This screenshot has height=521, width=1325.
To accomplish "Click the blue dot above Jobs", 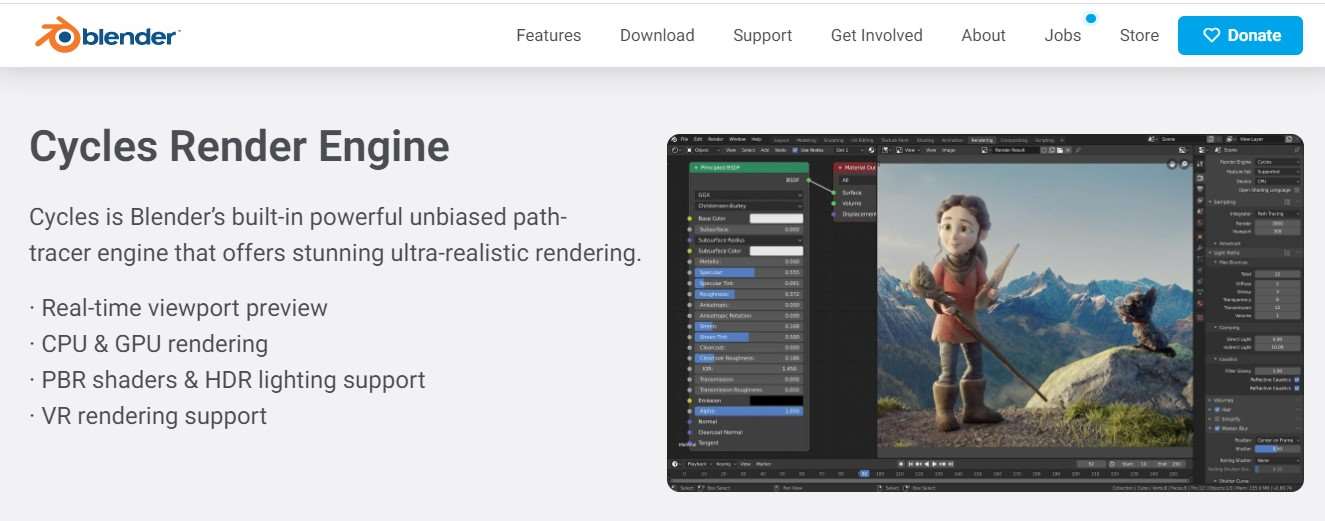I will click(1090, 18).
